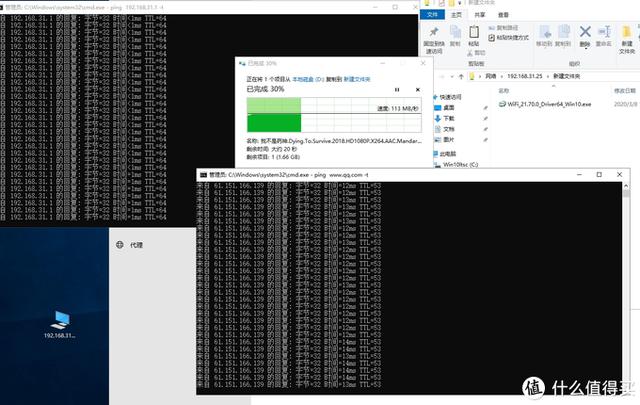Viewport: 640px width, 405px height.
Task: Click 新建文件夹 segment in address breadcrumb
Action: pos(566,76)
